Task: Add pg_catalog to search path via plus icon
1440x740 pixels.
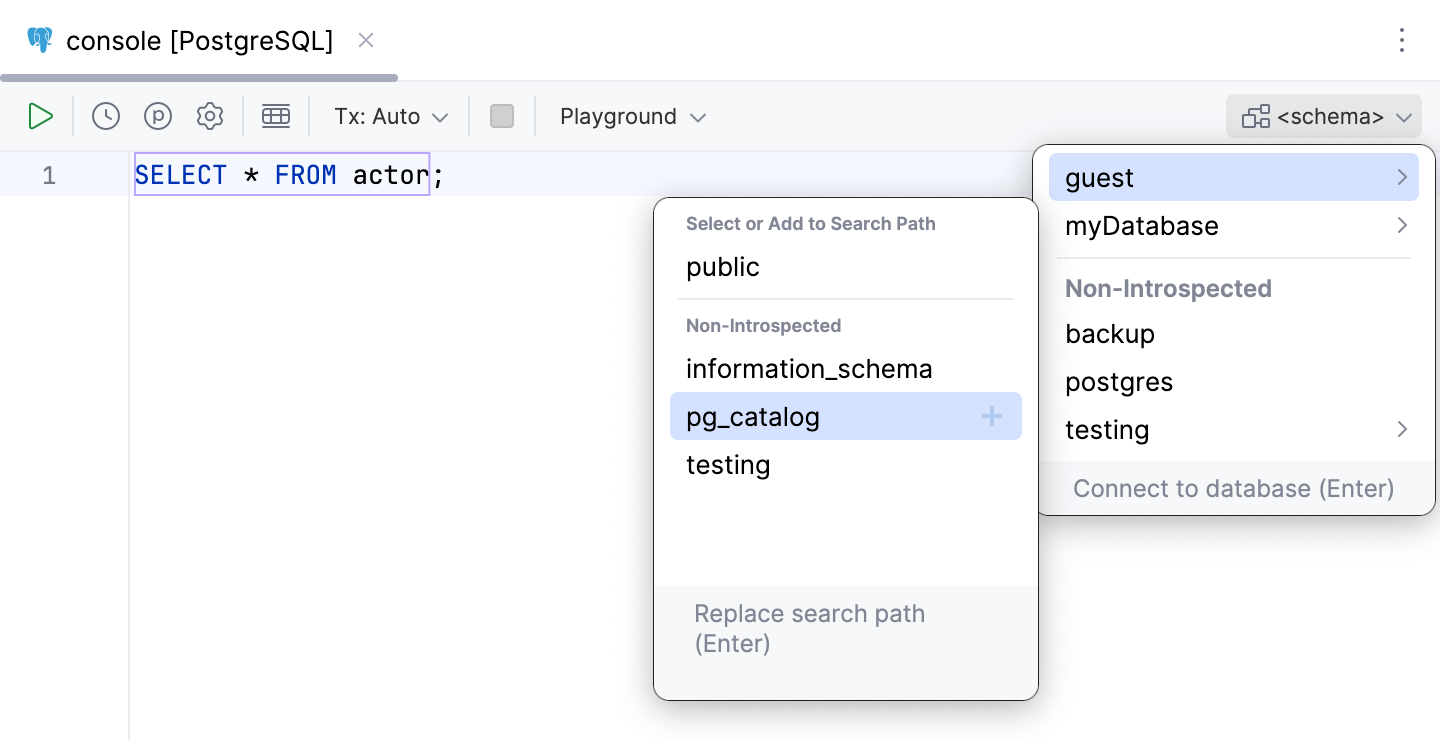Action: (x=991, y=416)
